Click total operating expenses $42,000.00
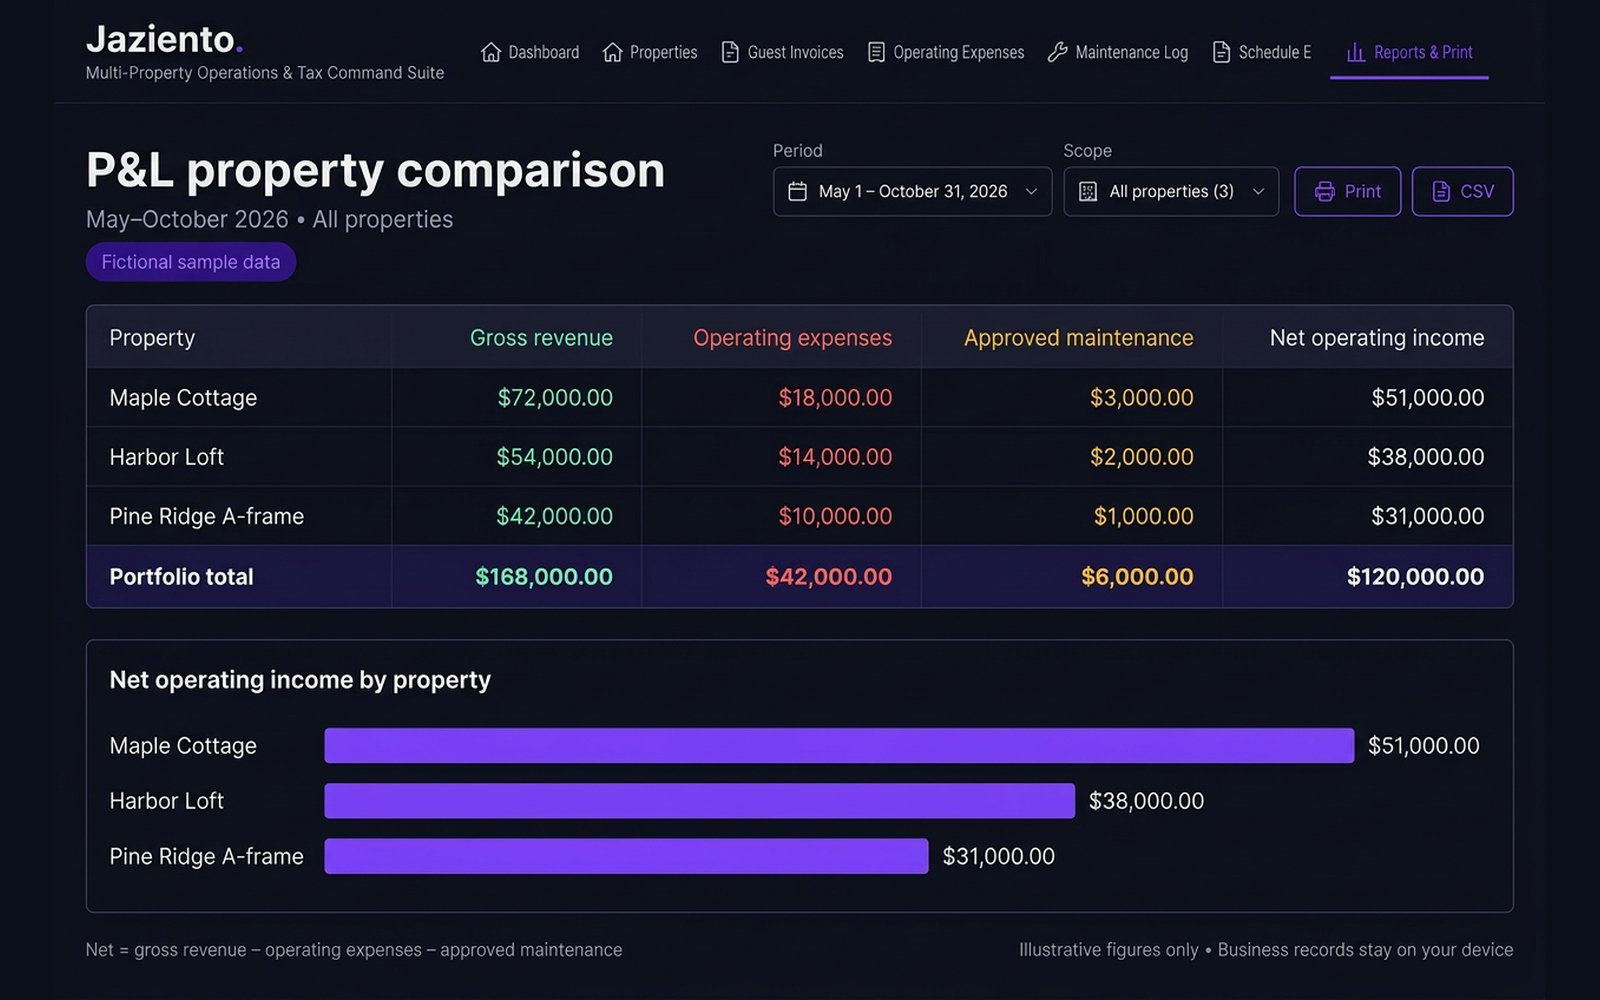1600x1000 pixels. (829, 577)
